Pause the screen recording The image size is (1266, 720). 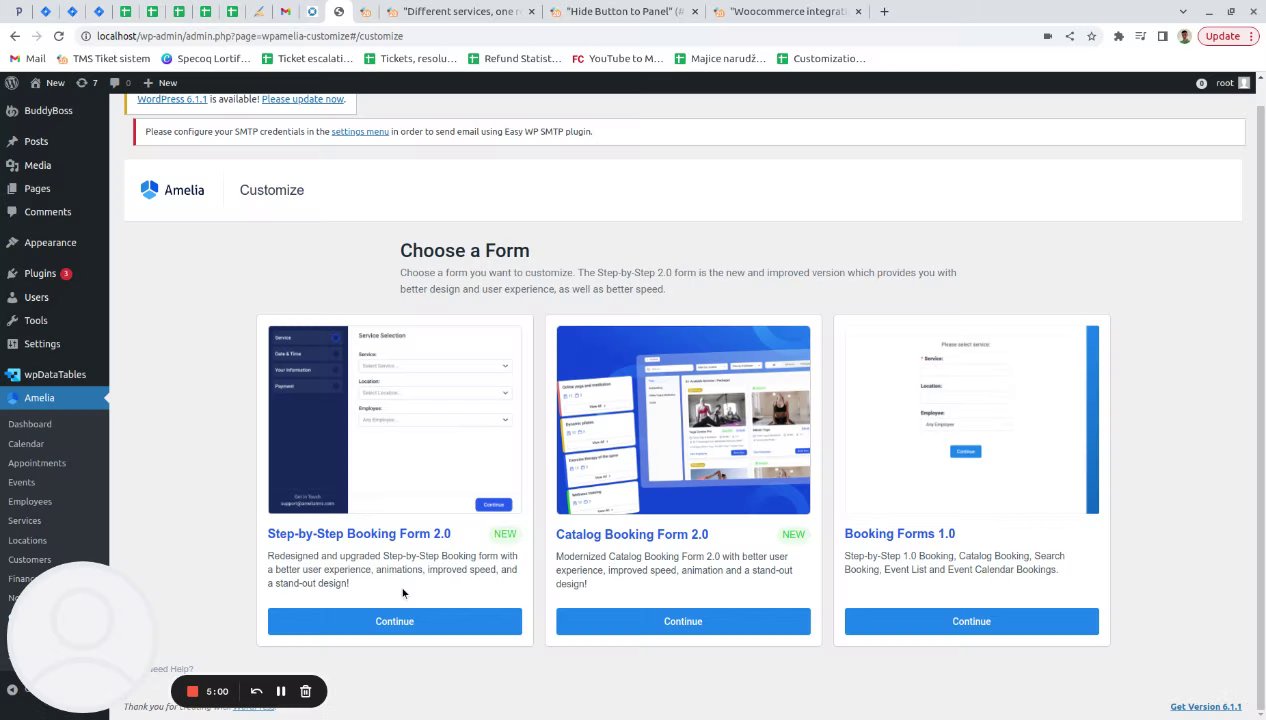(x=281, y=691)
